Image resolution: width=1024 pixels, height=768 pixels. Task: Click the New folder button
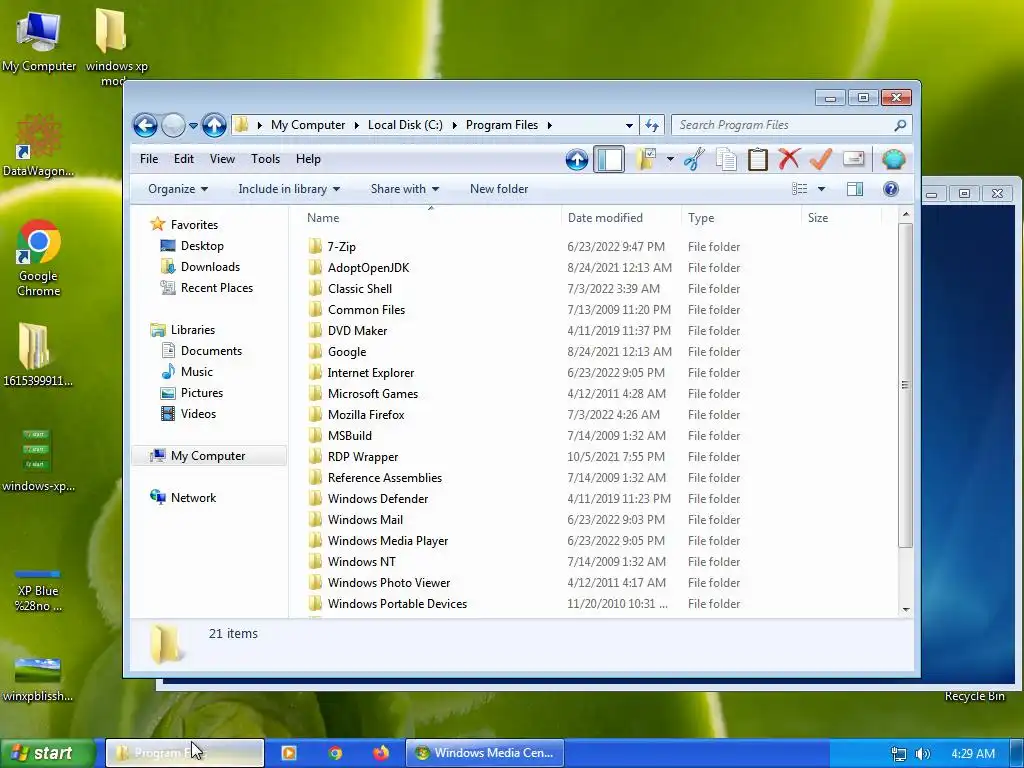499,189
